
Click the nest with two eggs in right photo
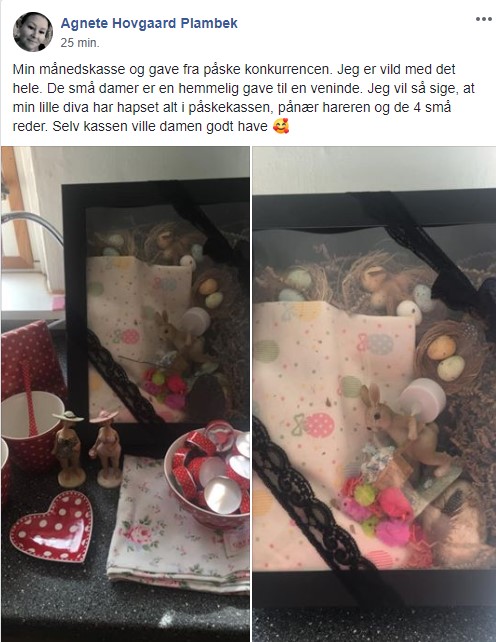tap(446, 354)
